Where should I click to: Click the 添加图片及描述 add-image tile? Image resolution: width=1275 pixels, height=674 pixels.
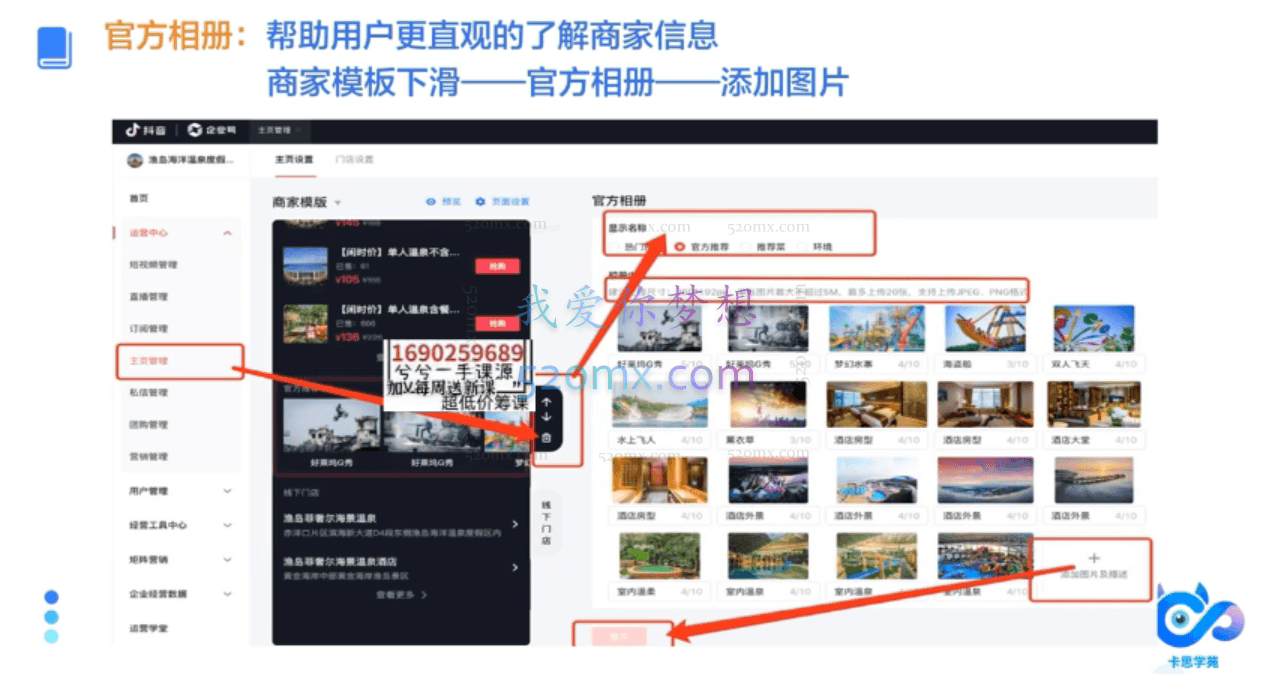[1094, 564]
